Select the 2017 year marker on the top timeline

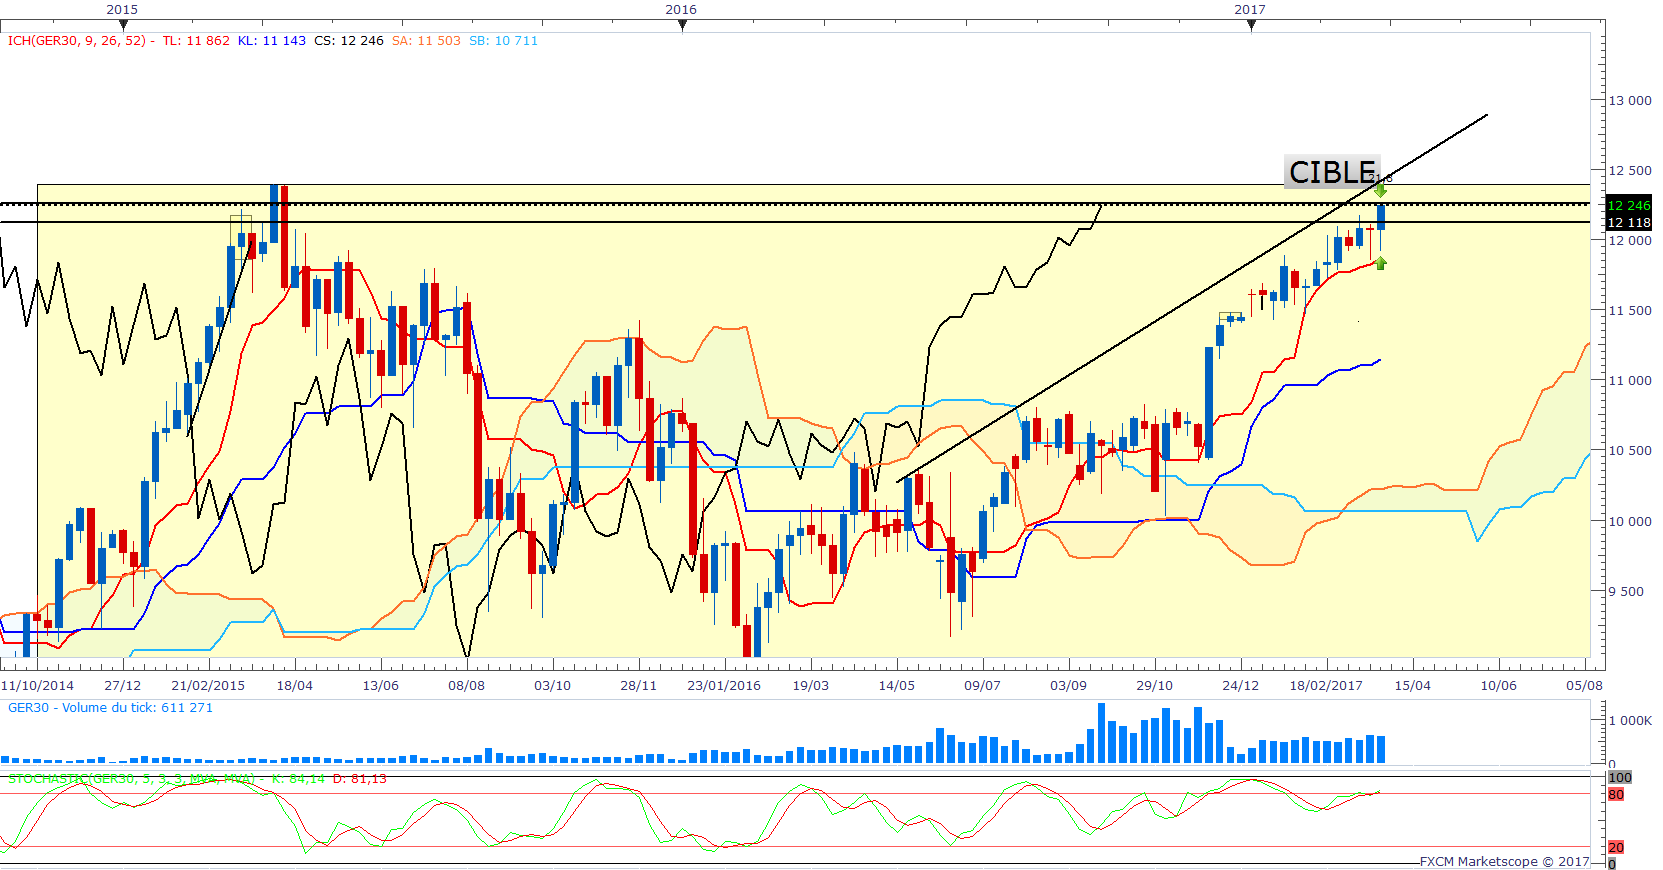[x=1250, y=9]
